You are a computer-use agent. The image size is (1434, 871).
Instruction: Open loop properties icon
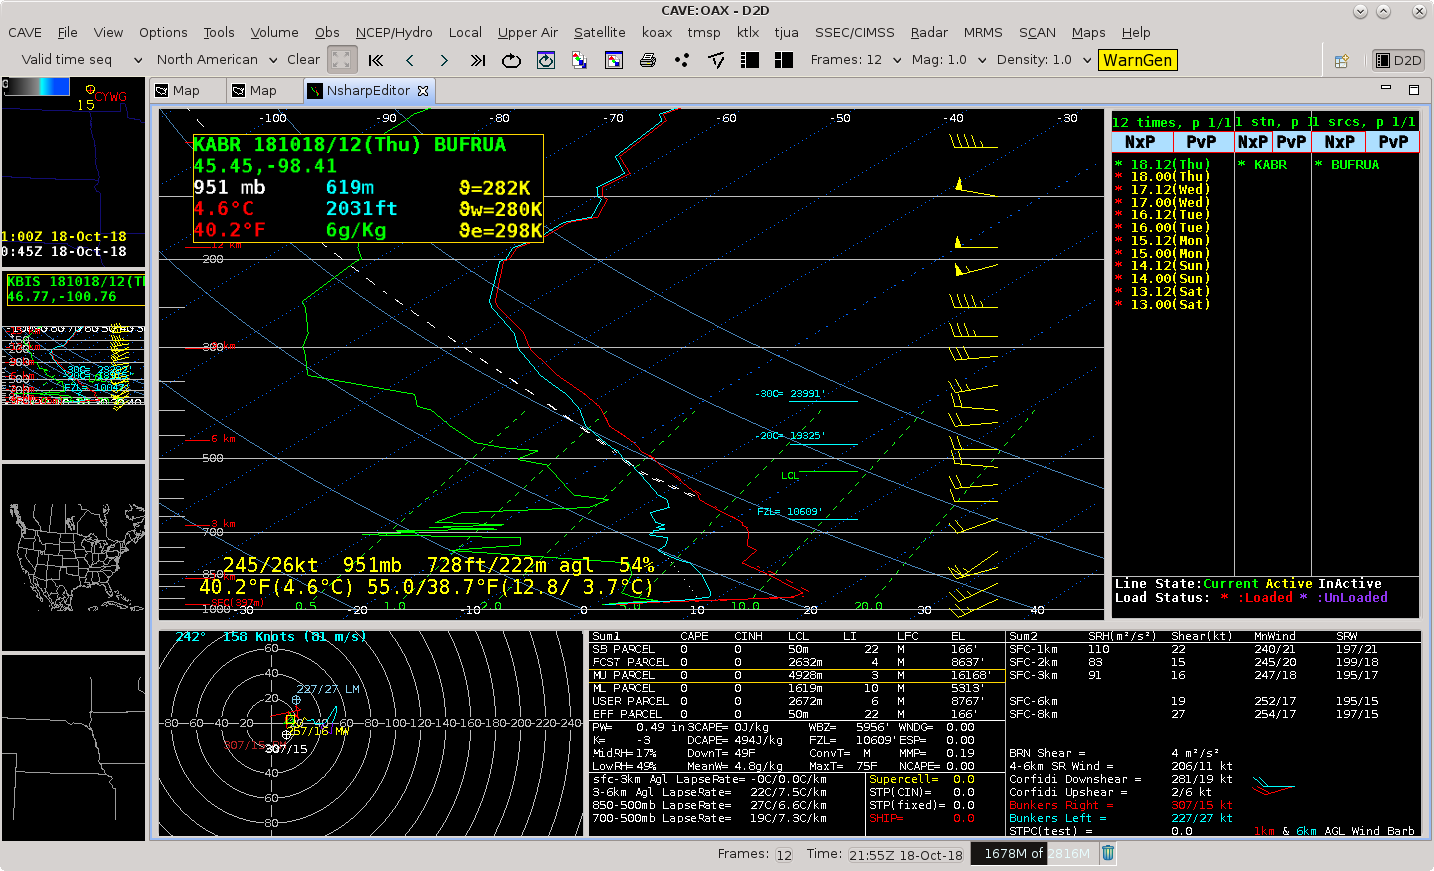click(546, 60)
